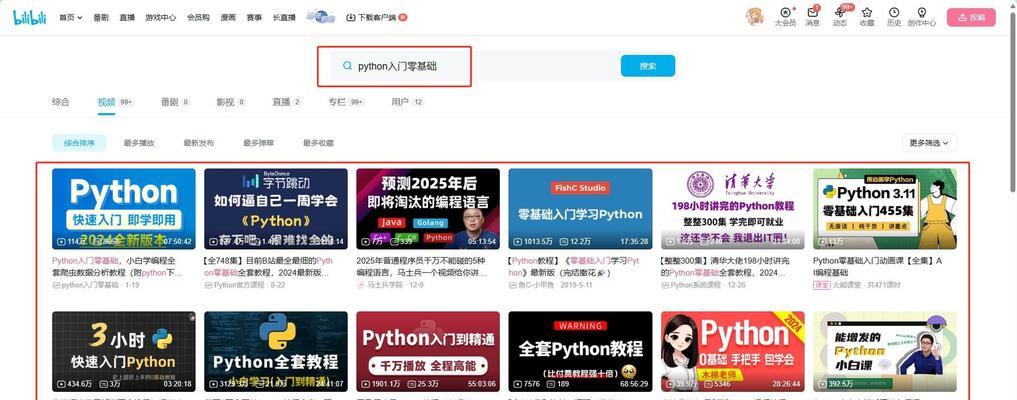
Task: Select 最多播放 sort option
Action: (x=139, y=143)
